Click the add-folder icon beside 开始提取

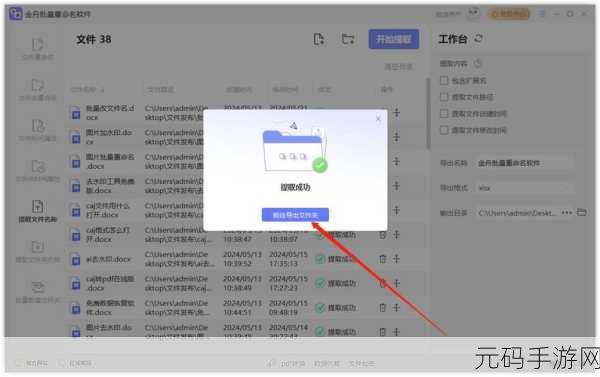pos(348,39)
